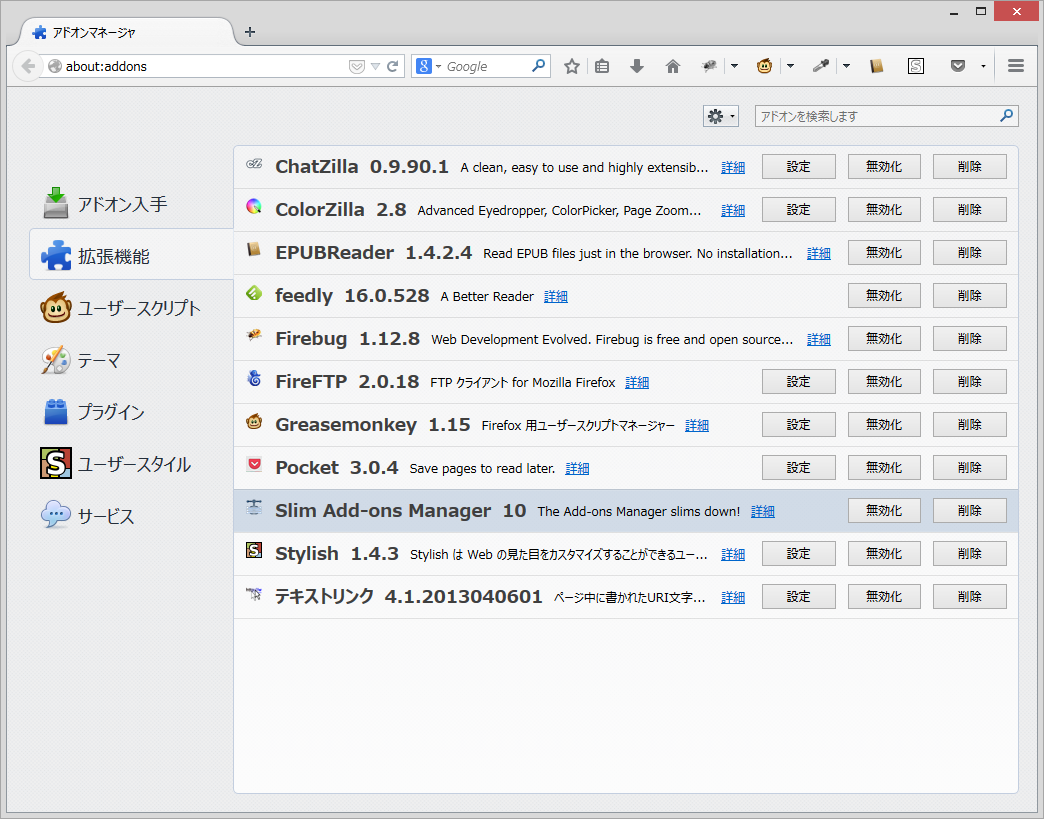Image resolution: width=1044 pixels, height=819 pixels.
Task: Select the アドオンマネージャ browser tab
Action: tap(127, 32)
